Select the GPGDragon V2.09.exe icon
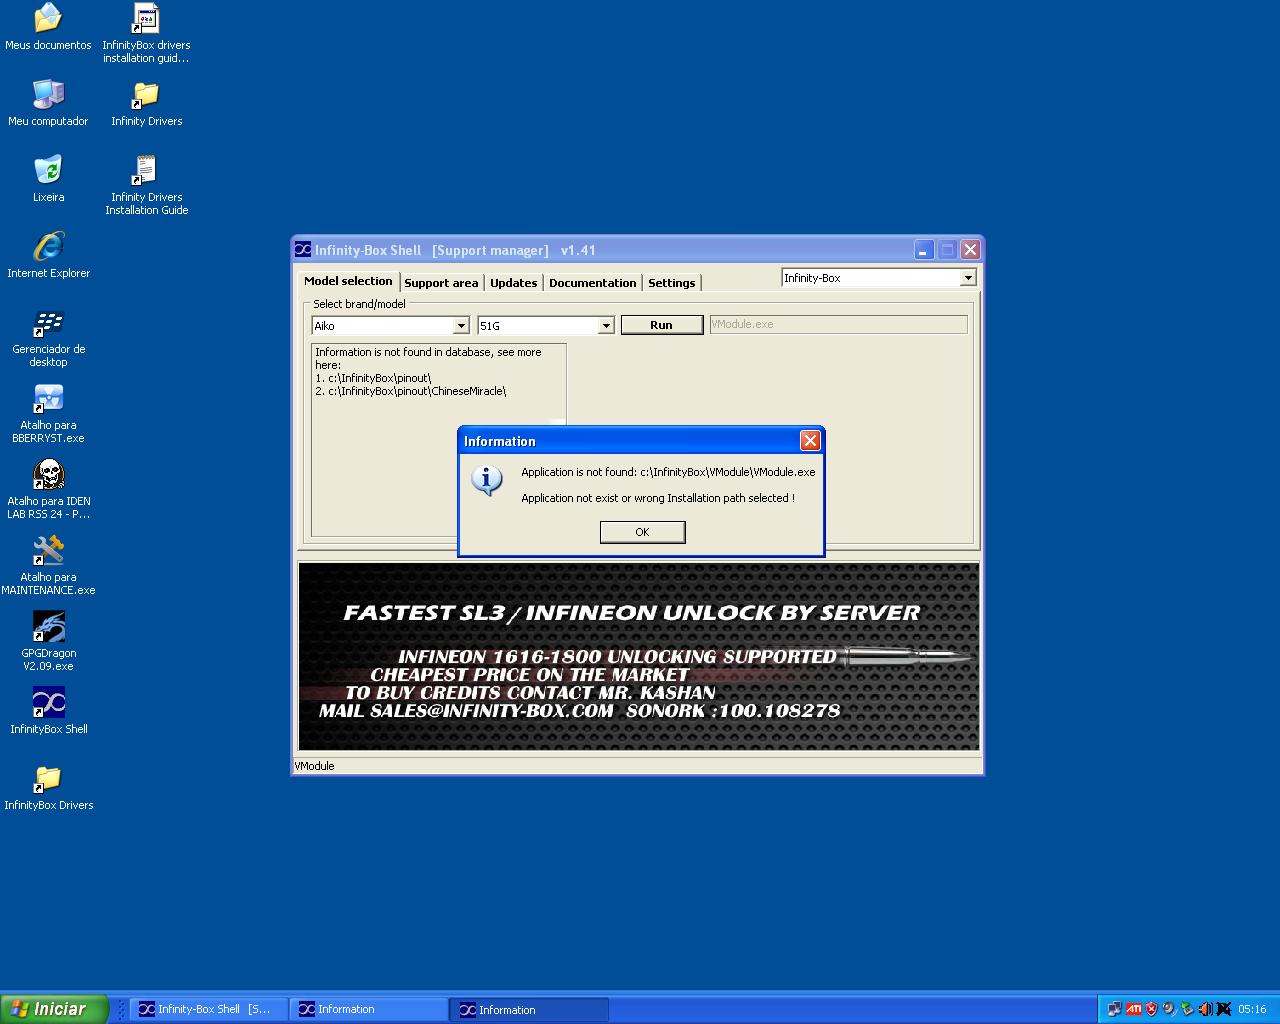The image size is (1280, 1024). 47,641
